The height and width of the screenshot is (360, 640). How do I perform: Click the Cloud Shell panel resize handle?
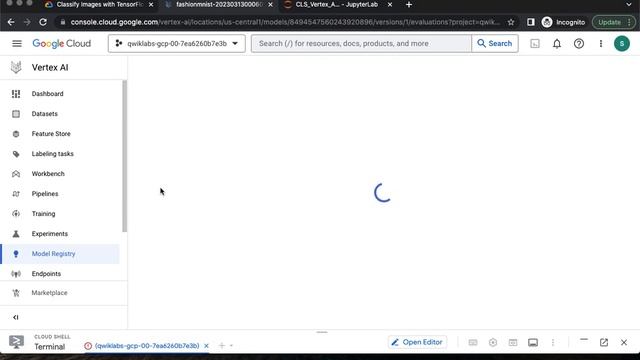(322, 332)
